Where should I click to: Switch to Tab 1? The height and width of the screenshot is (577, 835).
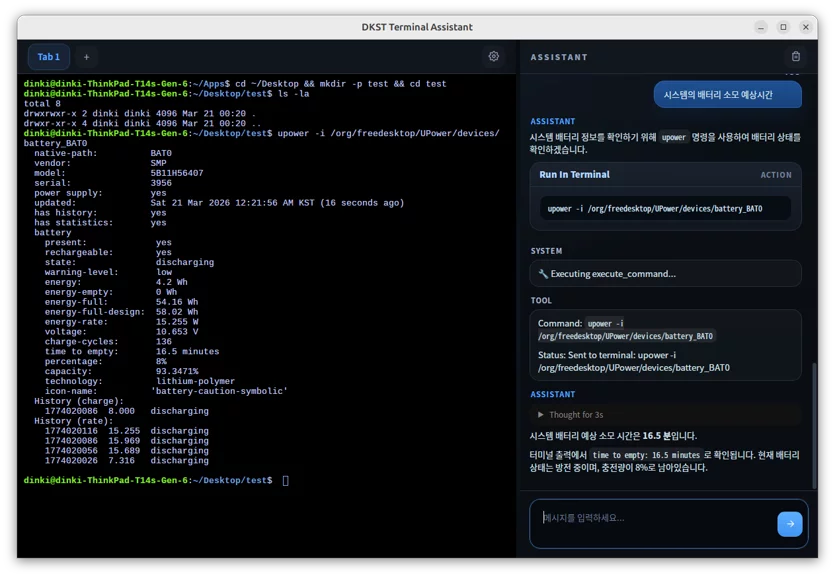click(48, 57)
